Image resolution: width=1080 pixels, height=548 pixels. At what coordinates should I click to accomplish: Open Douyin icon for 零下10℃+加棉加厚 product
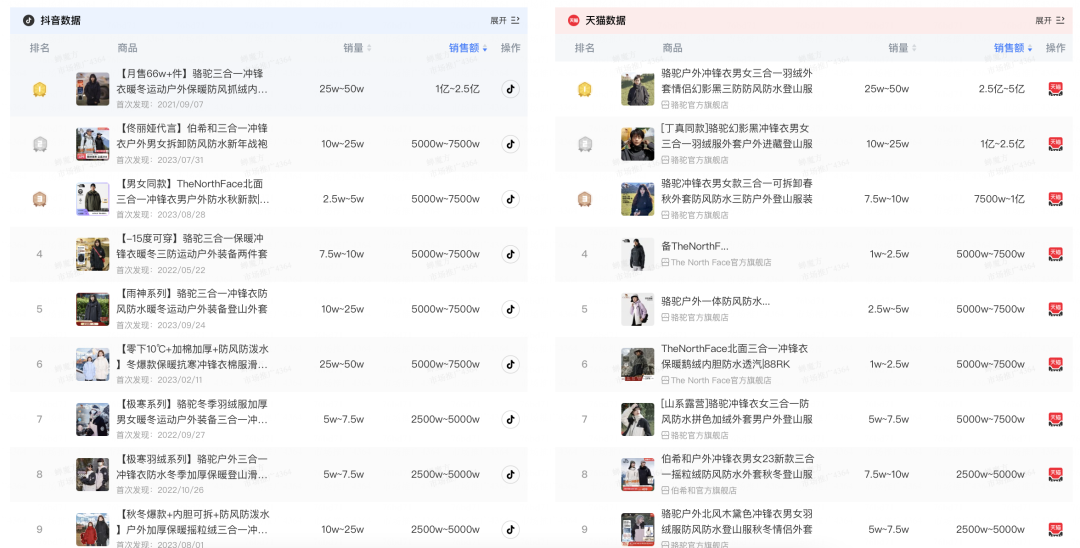(x=510, y=364)
